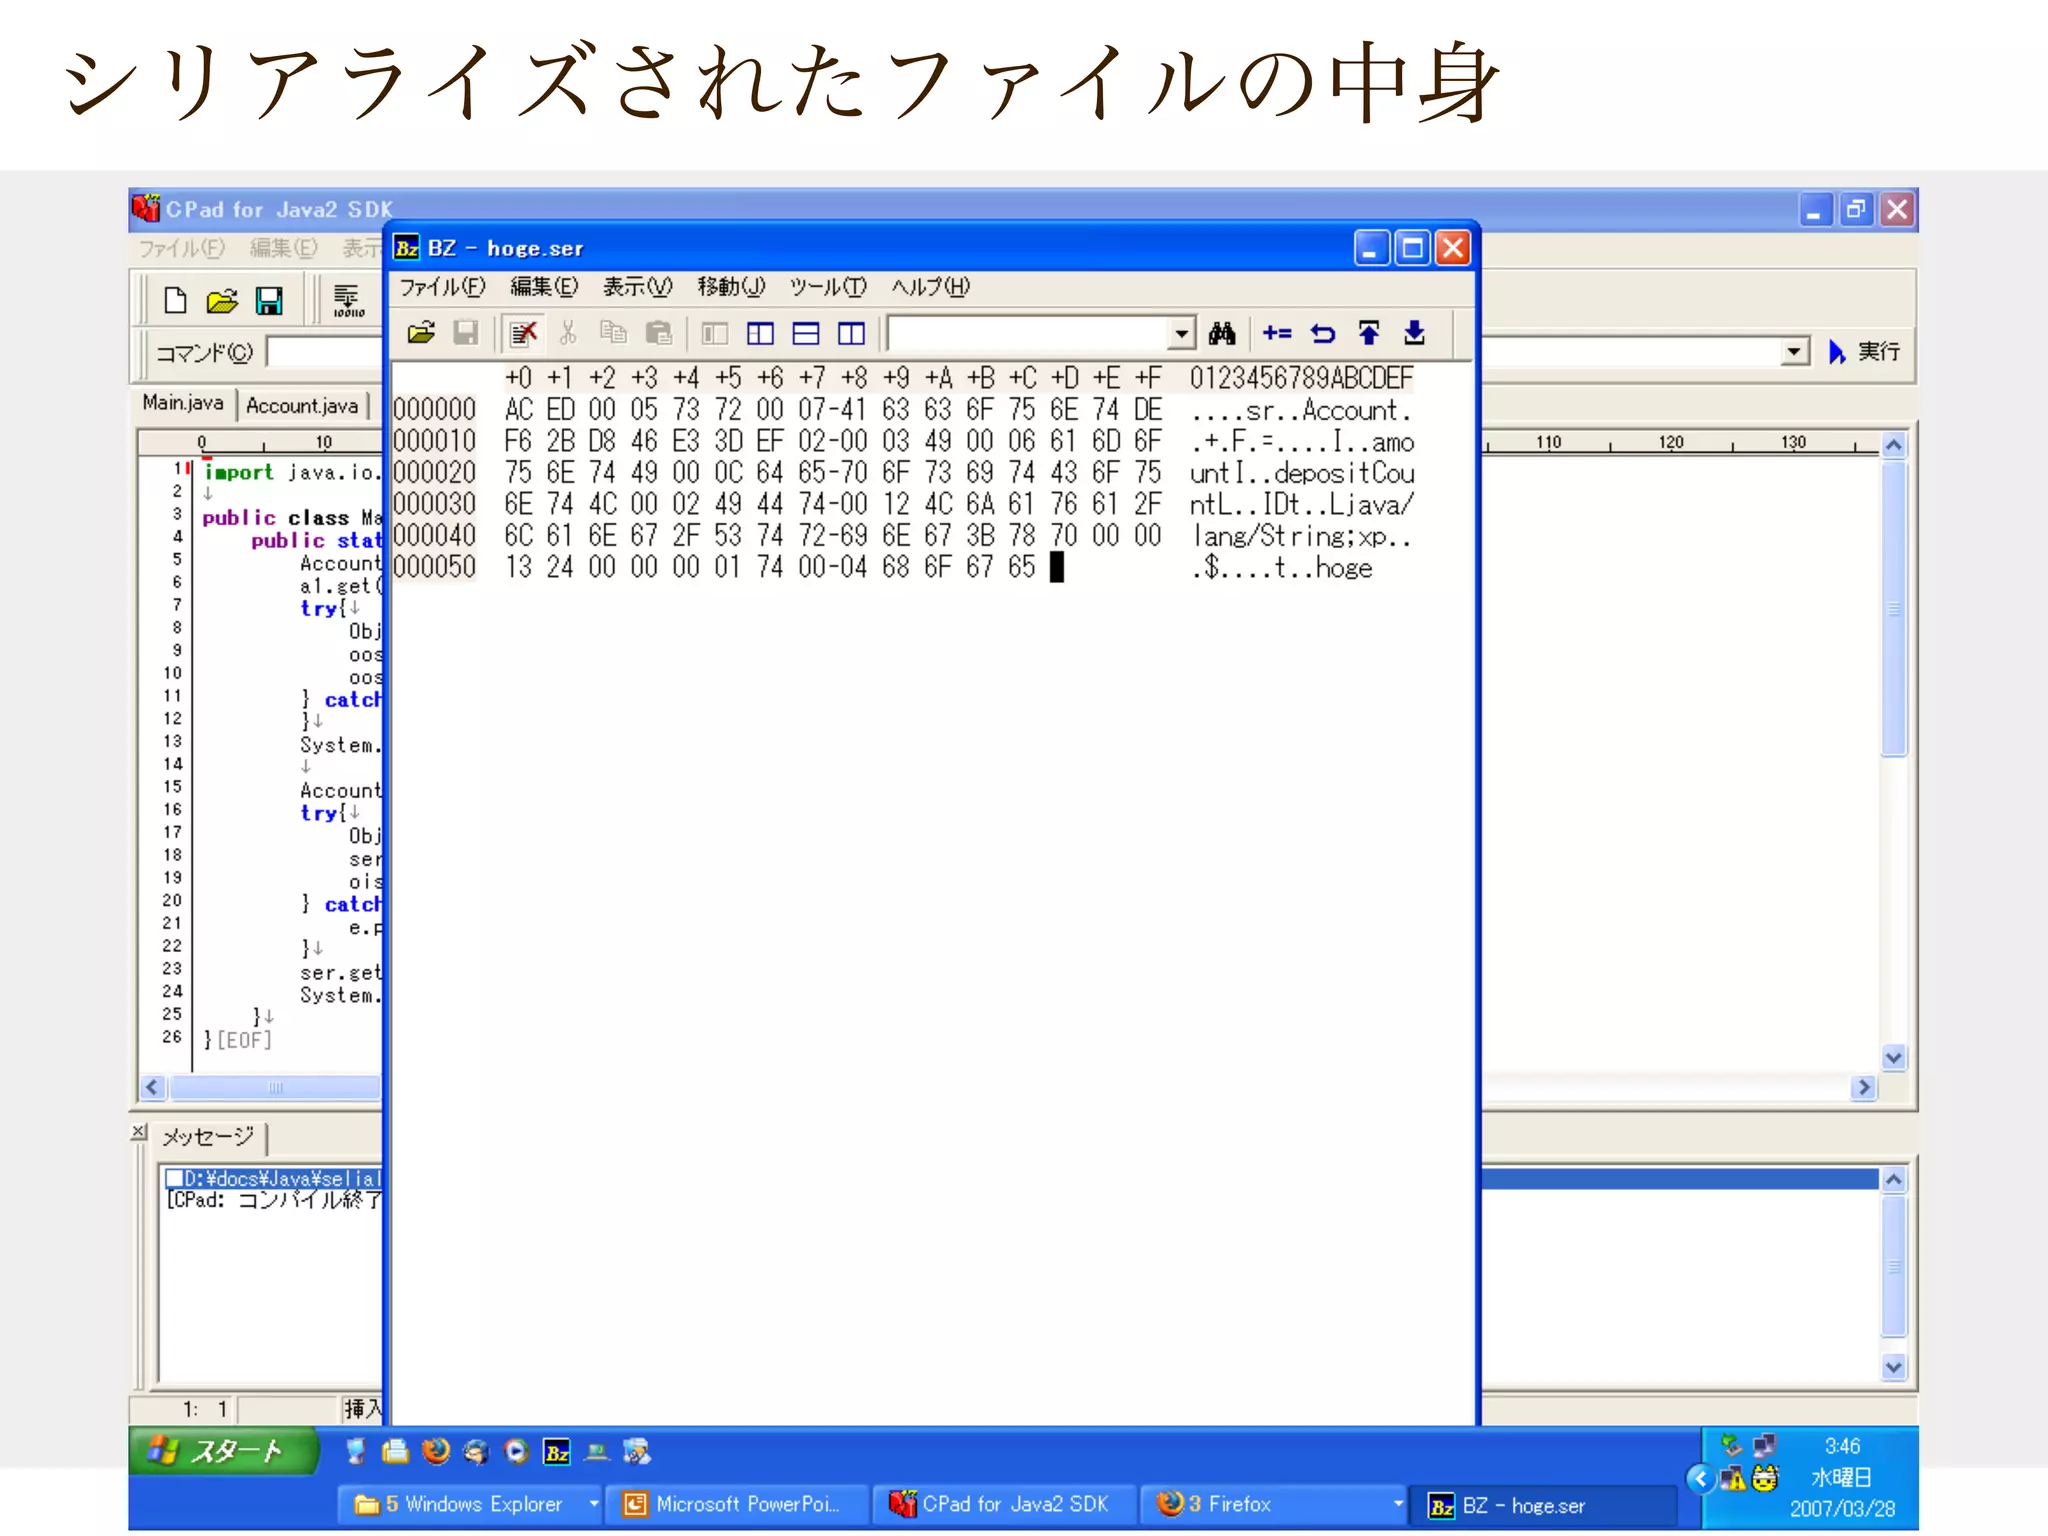Viewport: 2048px width, 1536px height.
Task: Click the editor horizontal scrollbar thumb
Action: (x=276, y=1087)
